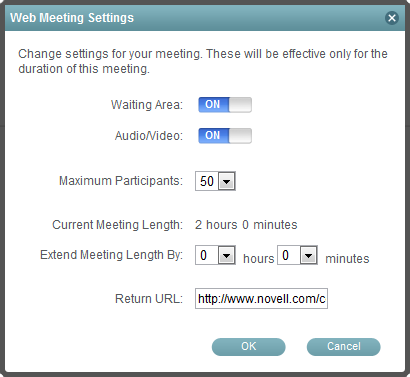Viewport: 410px width, 377px height.
Task: Open the Maximum Participants dropdown arrow
Action: click(x=227, y=181)
